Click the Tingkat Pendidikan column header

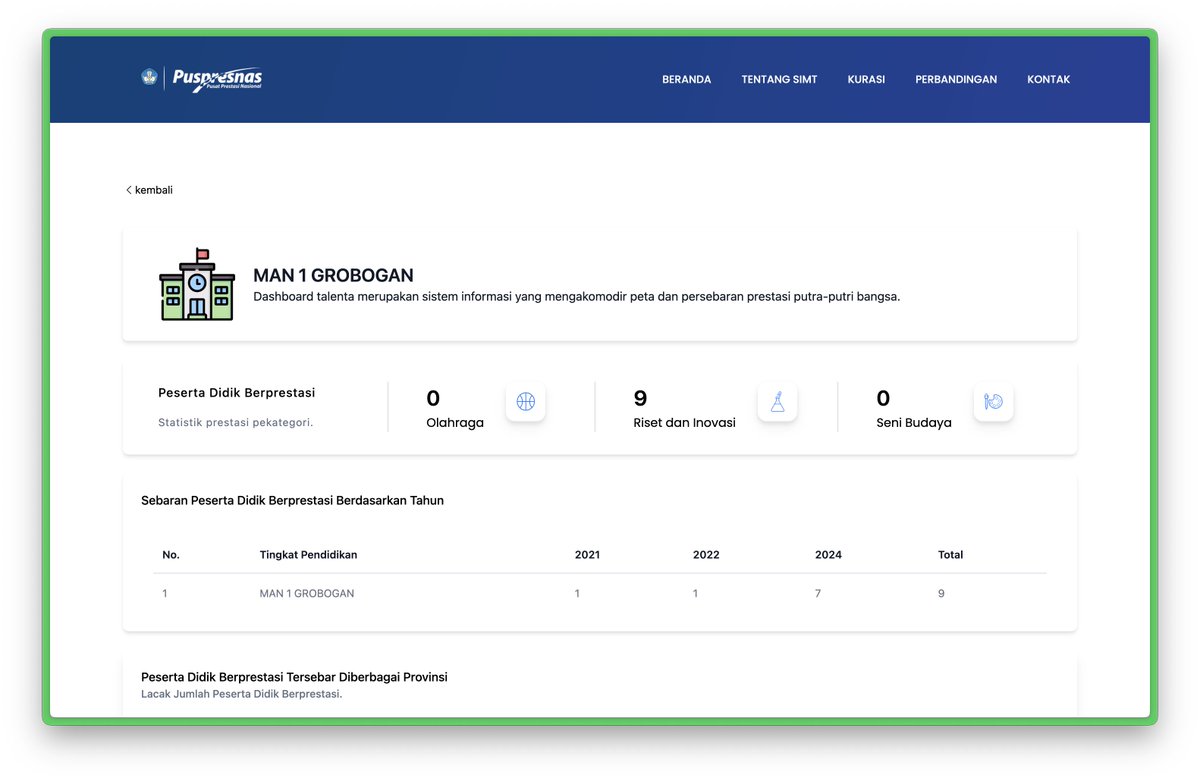pyautogui.click(x=308, y=555)
